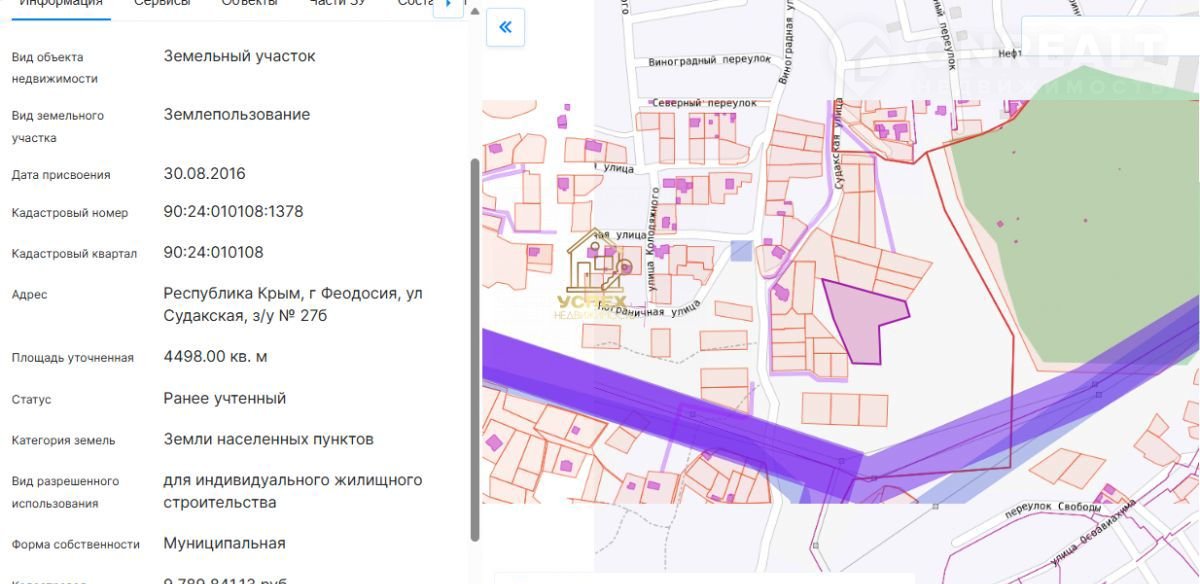
Task: Open the Информация tab
Action: pos(61,3)
